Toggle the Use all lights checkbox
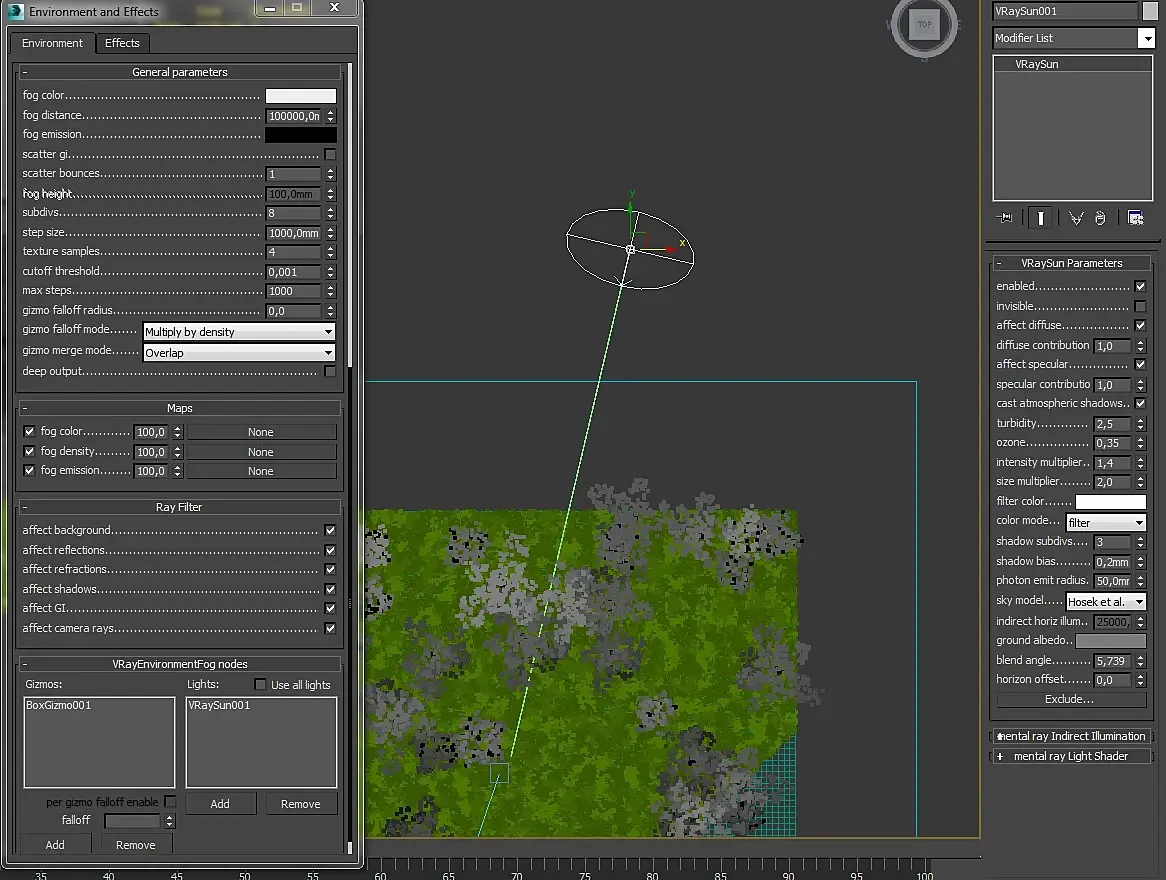The height and width of the screenshot is (880, 1166). (x=261, y=685)
